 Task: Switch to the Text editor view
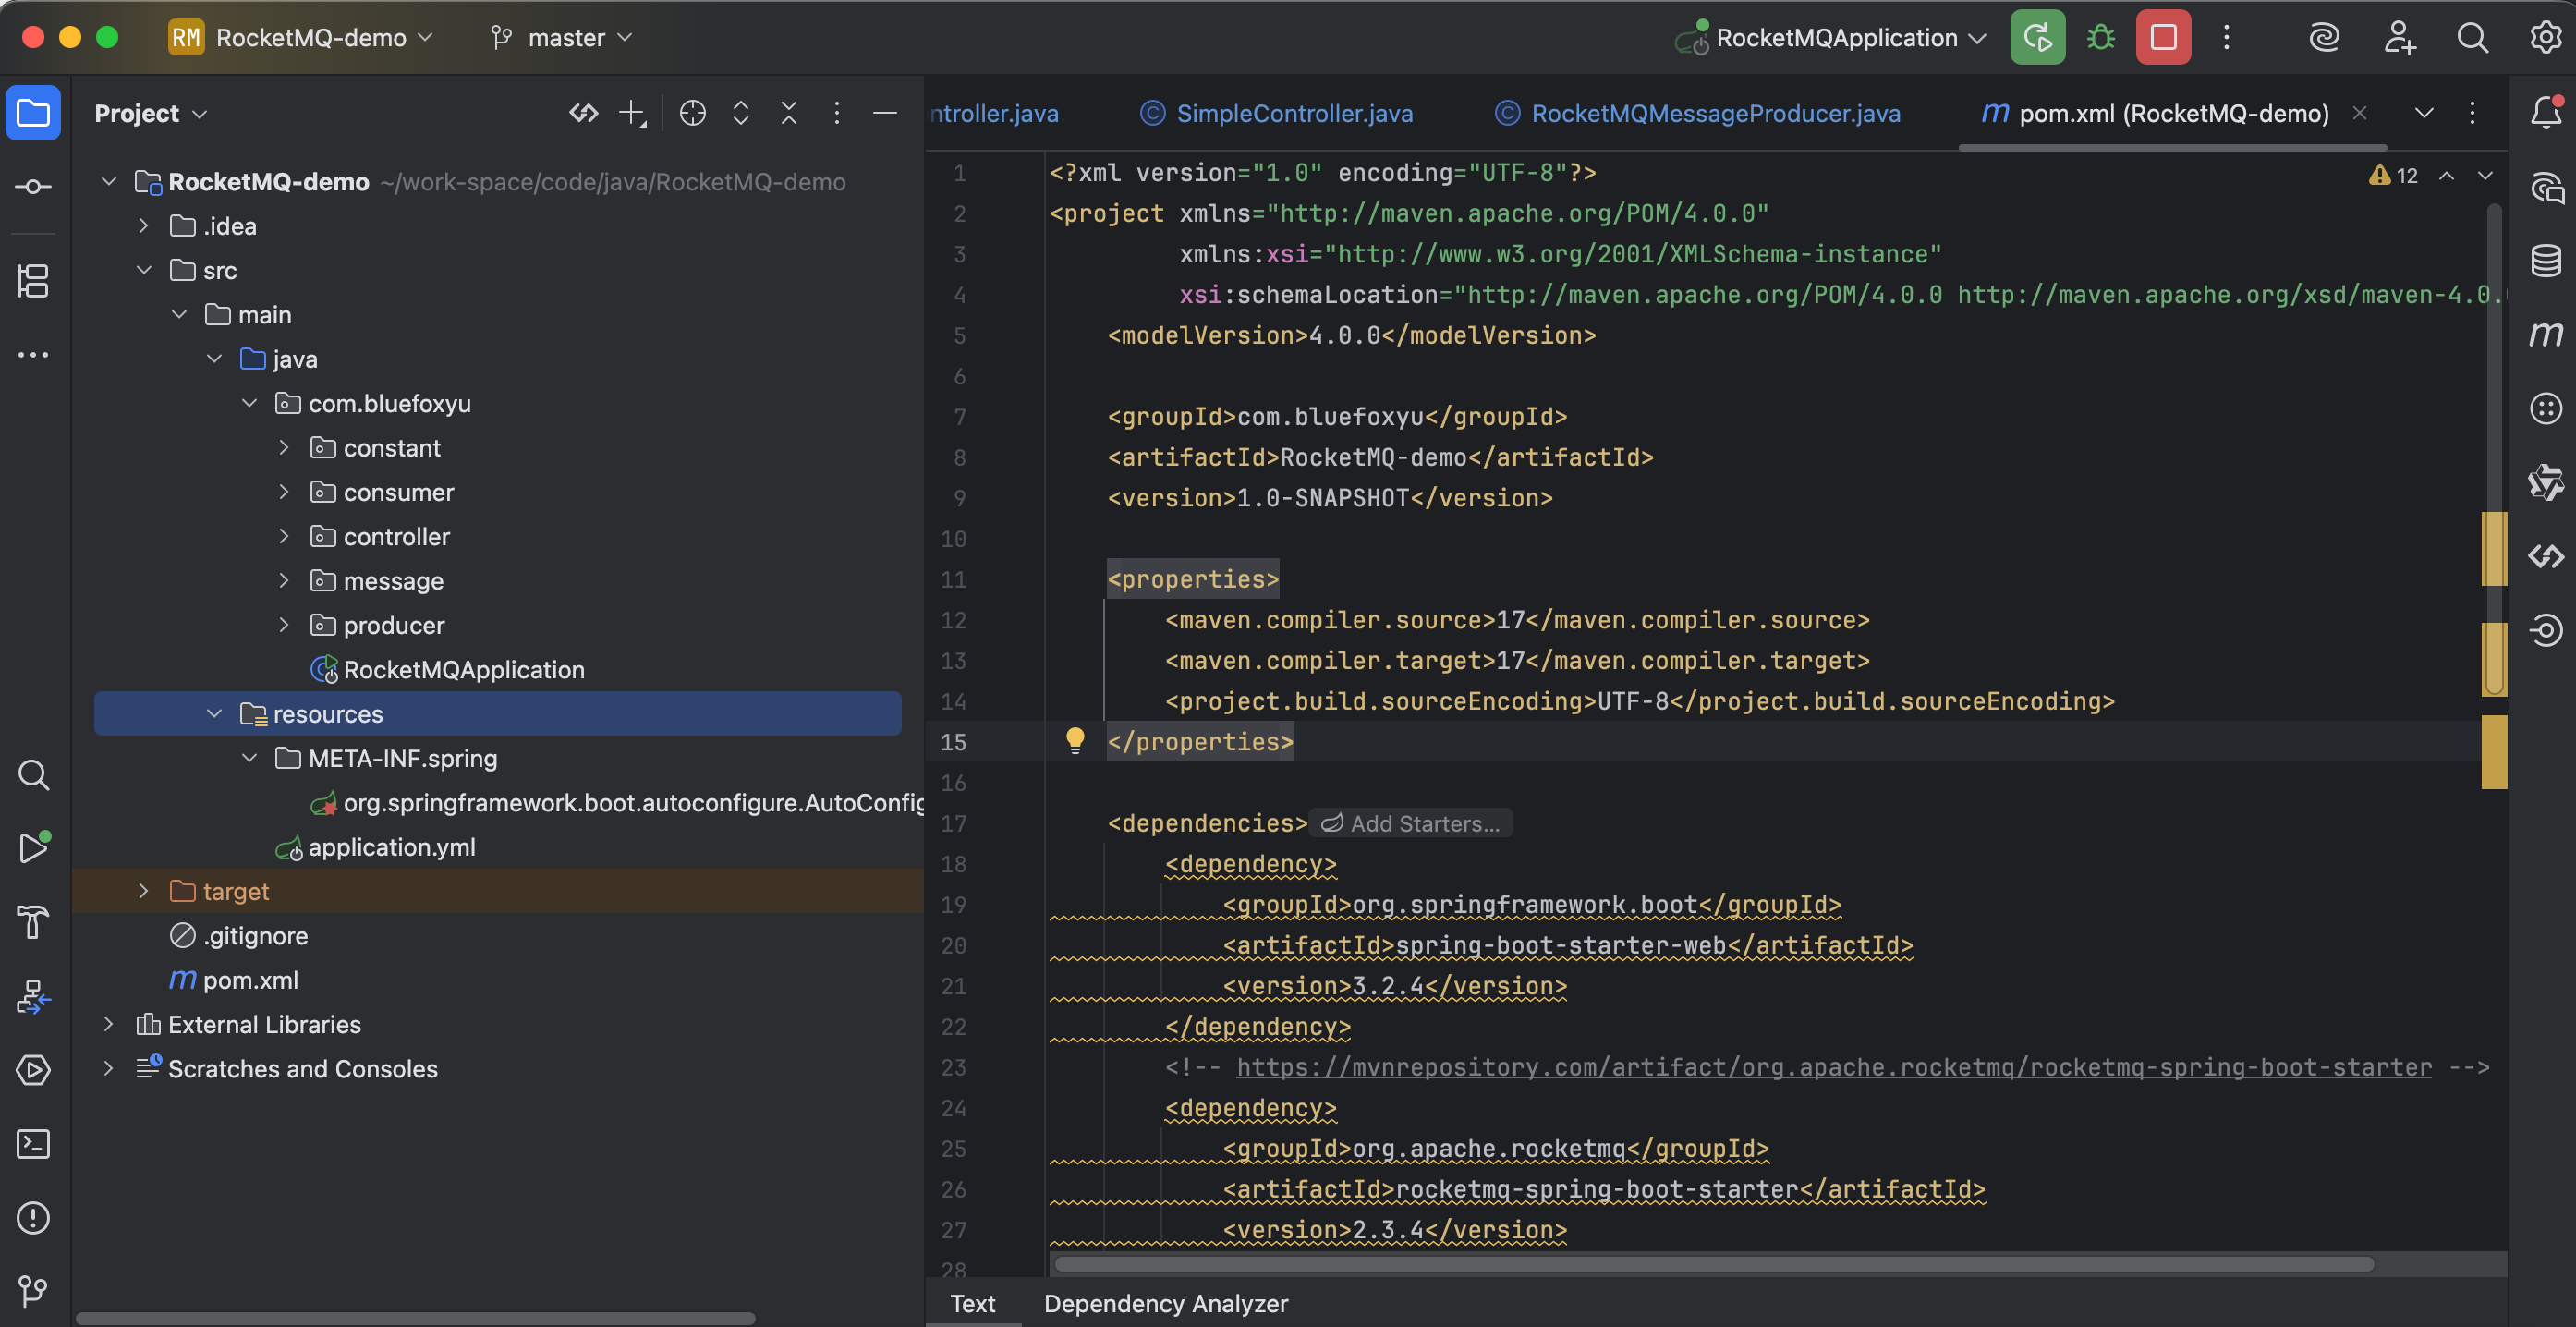972,1303
